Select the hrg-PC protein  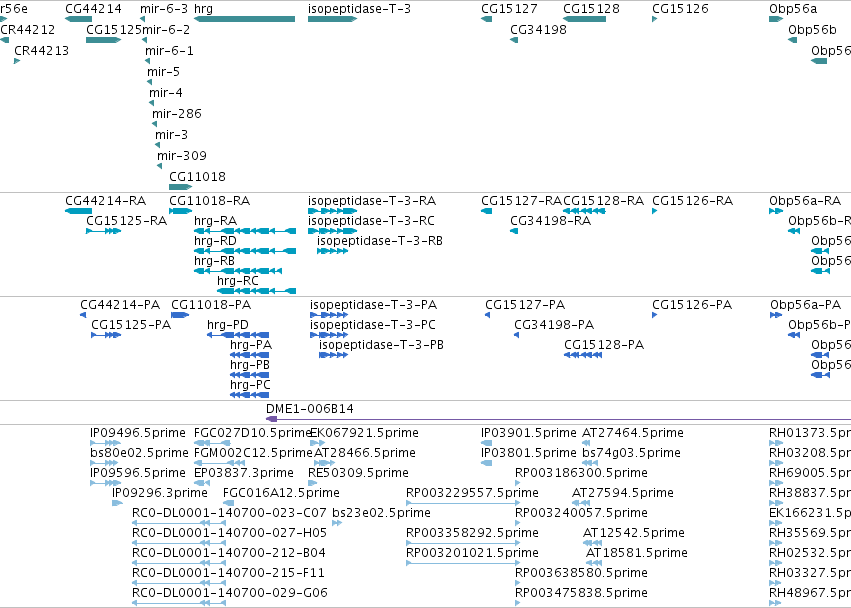(x=250, y=395)
